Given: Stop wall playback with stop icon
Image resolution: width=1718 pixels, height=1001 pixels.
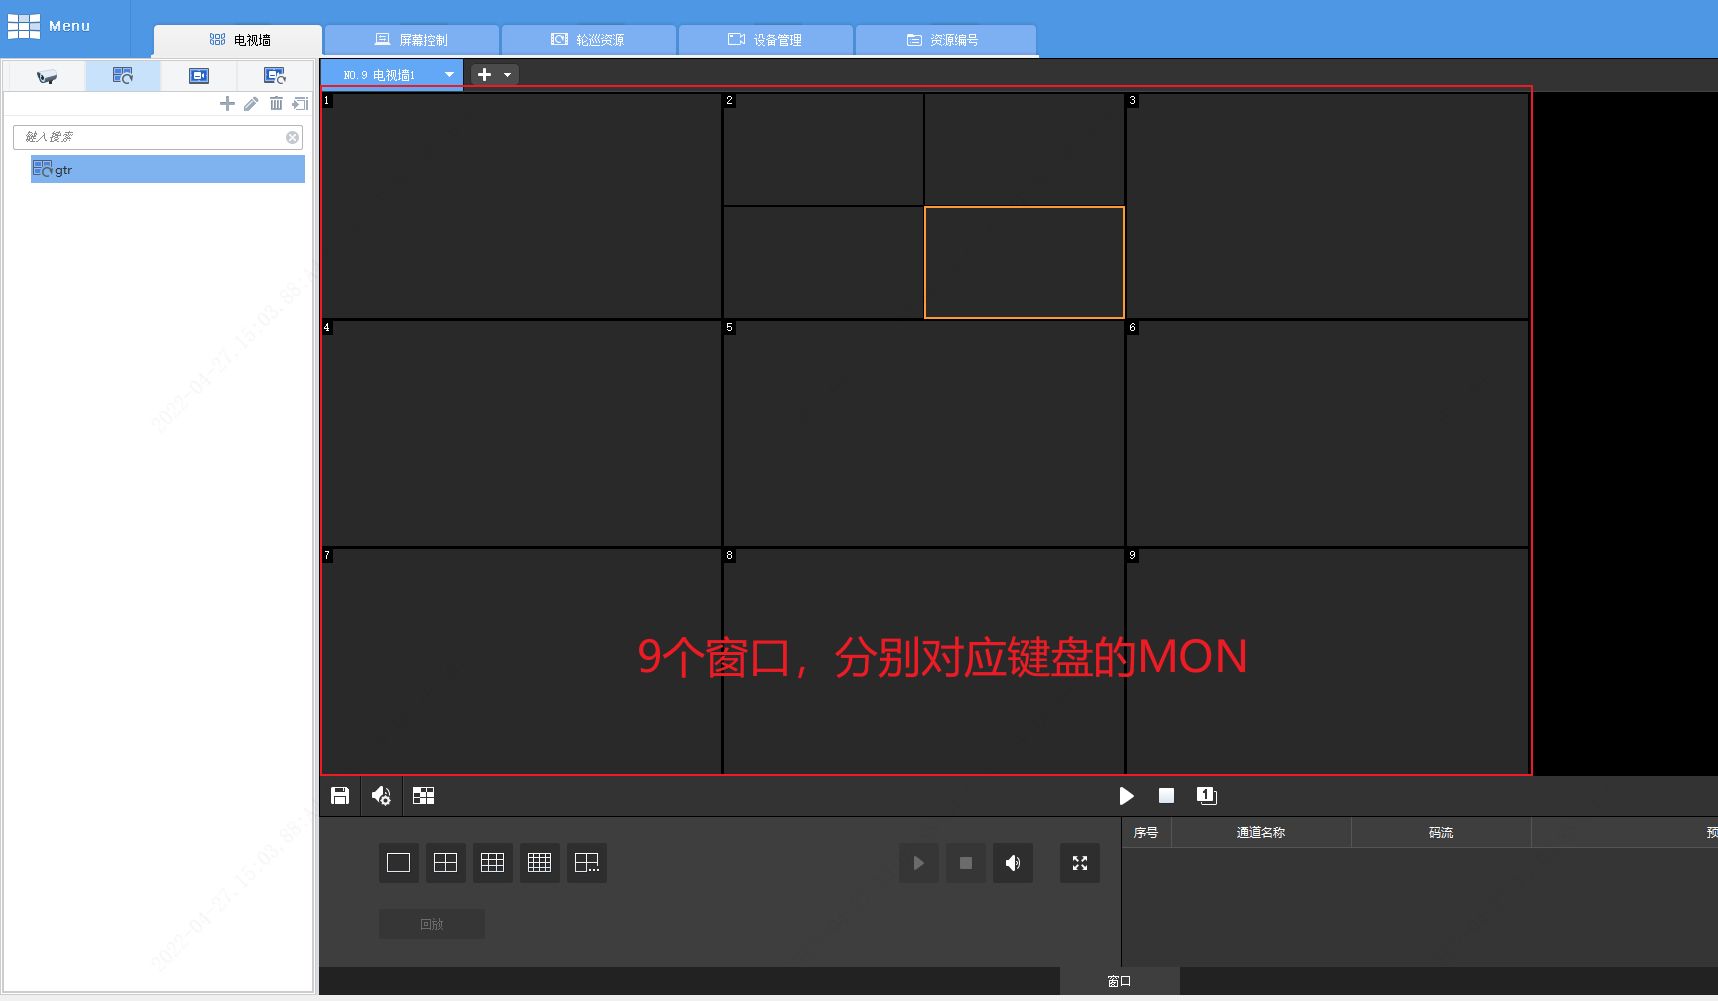Looking at the screenshot, I should (1166, 796).
